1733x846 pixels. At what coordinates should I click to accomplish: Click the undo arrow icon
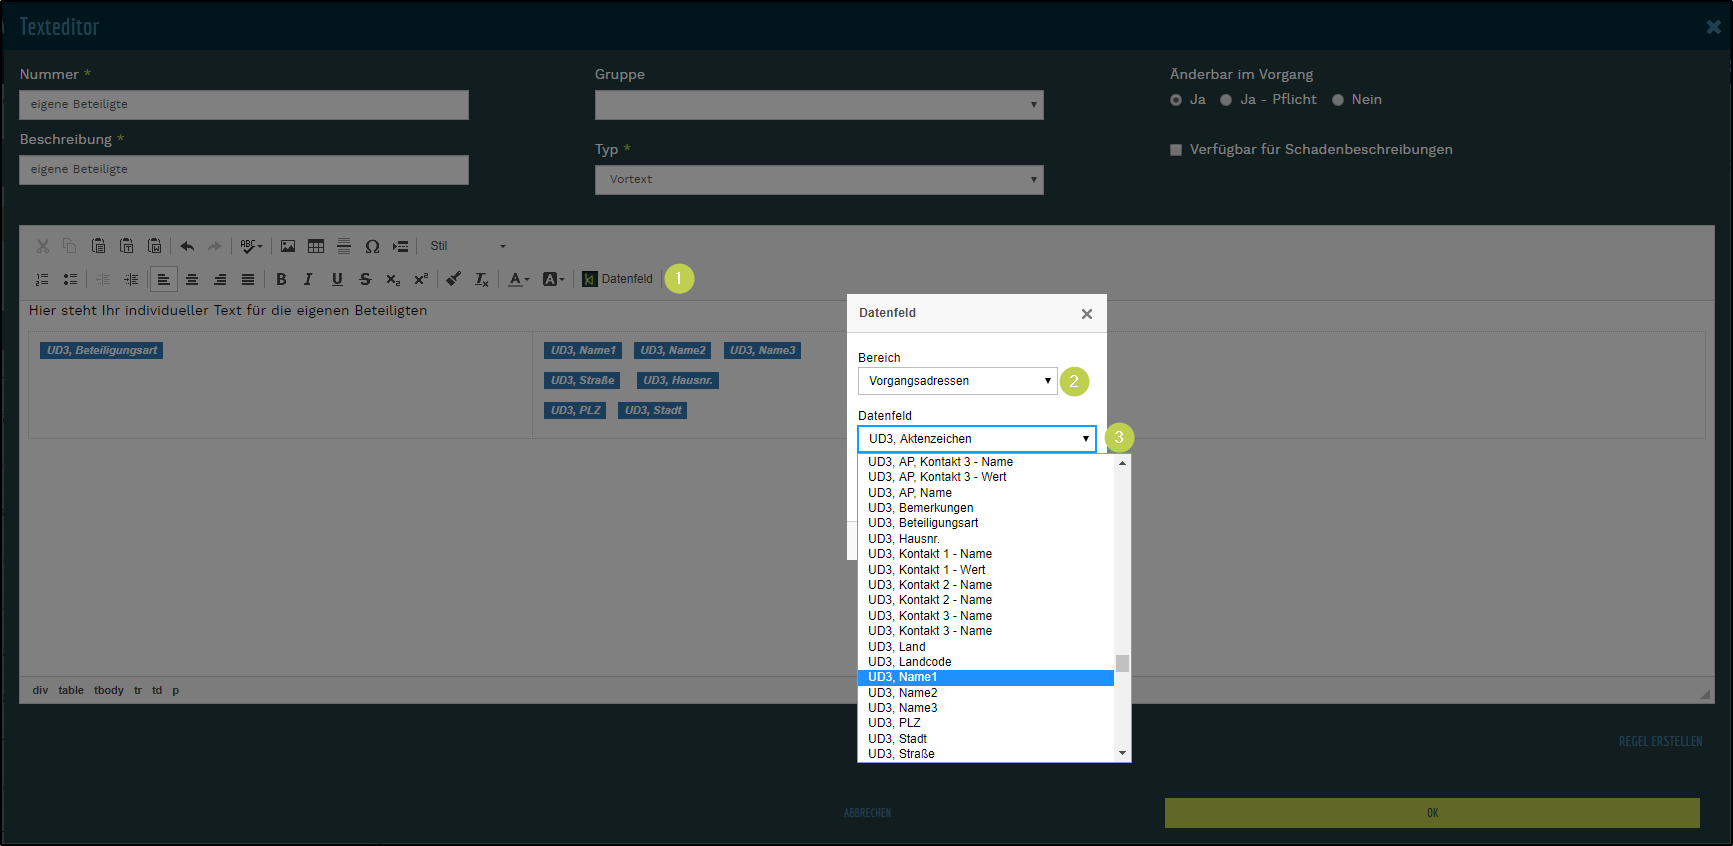click(x=187, y=246)
